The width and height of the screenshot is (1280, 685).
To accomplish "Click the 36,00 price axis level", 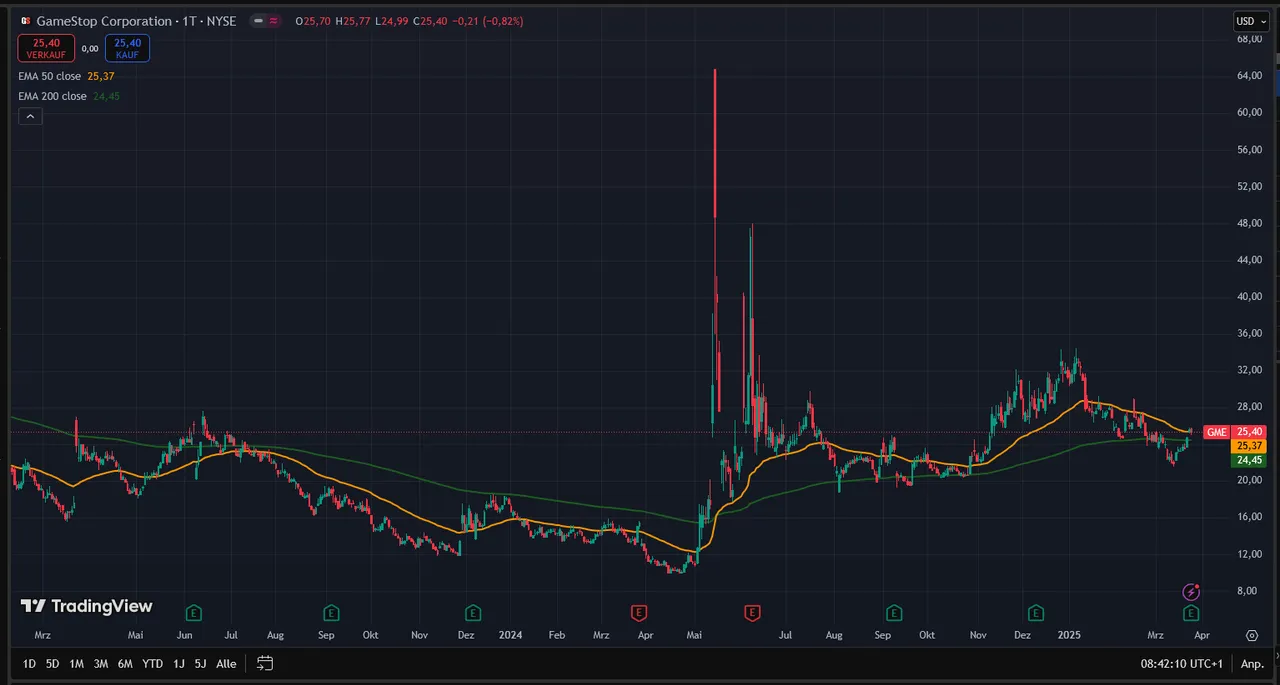I will tap(1249, 333).
